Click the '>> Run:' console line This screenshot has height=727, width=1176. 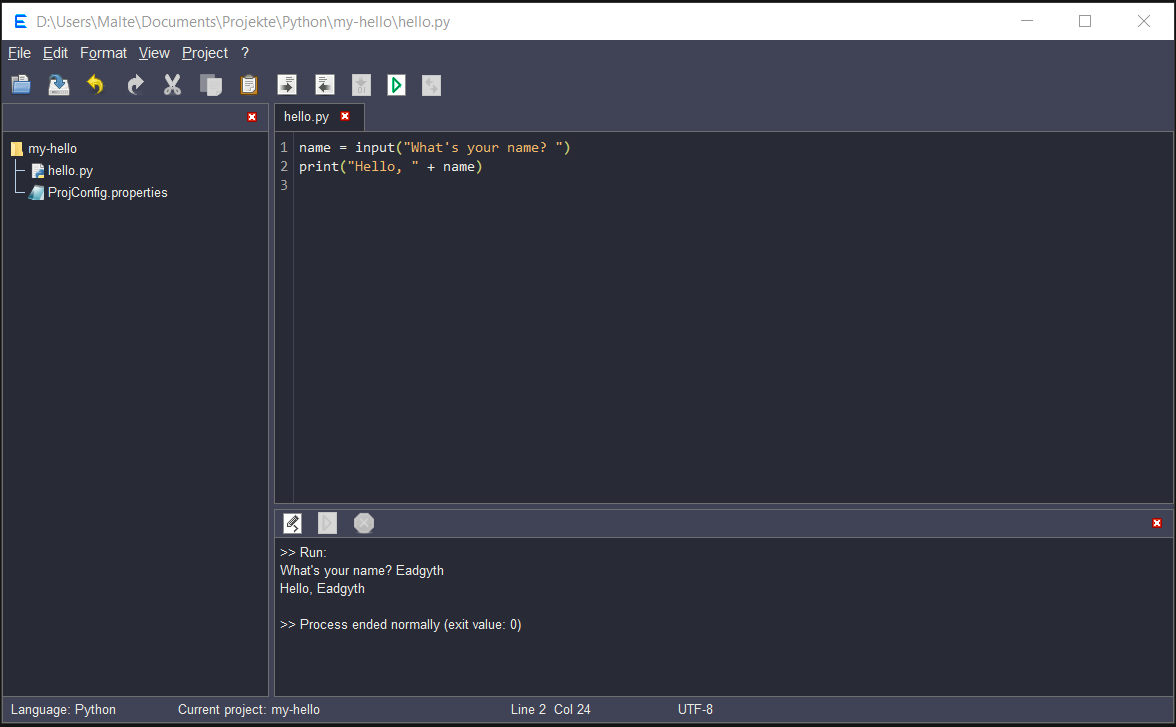[303, 553]
